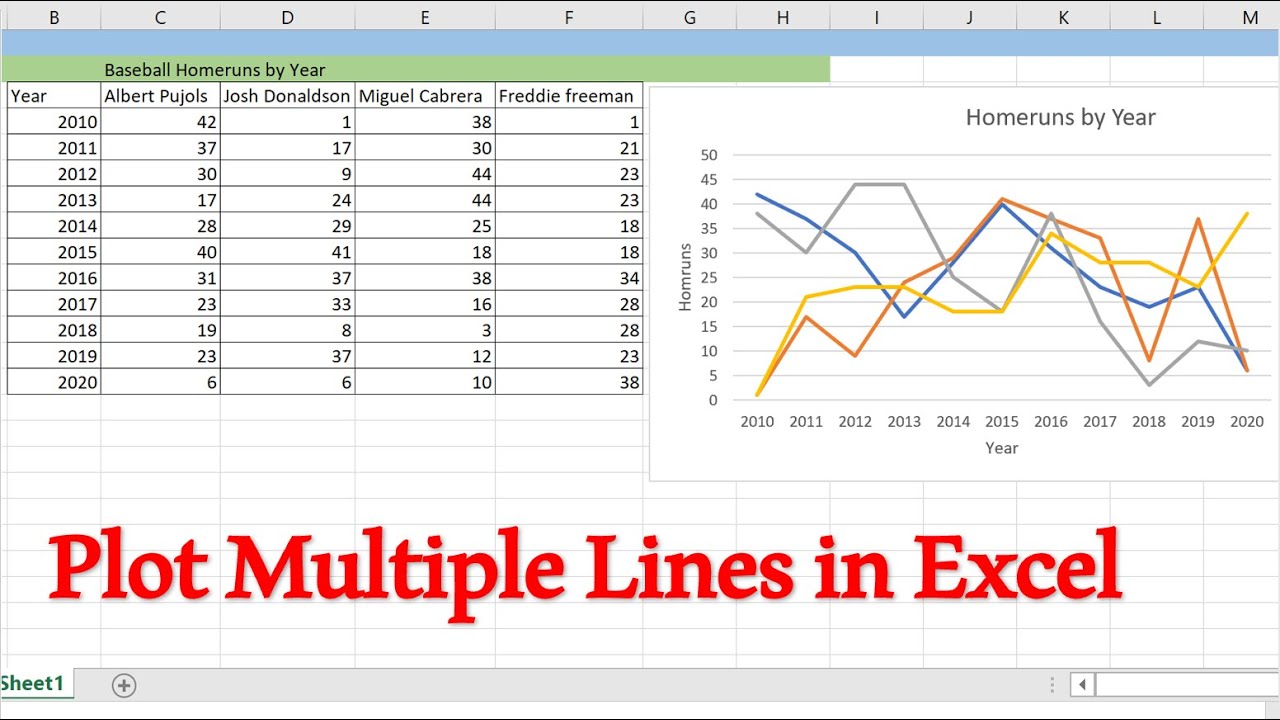Click the chart title 'Homeruns by Year'
Screen dimensions: 1280x720
(1059, 117)
